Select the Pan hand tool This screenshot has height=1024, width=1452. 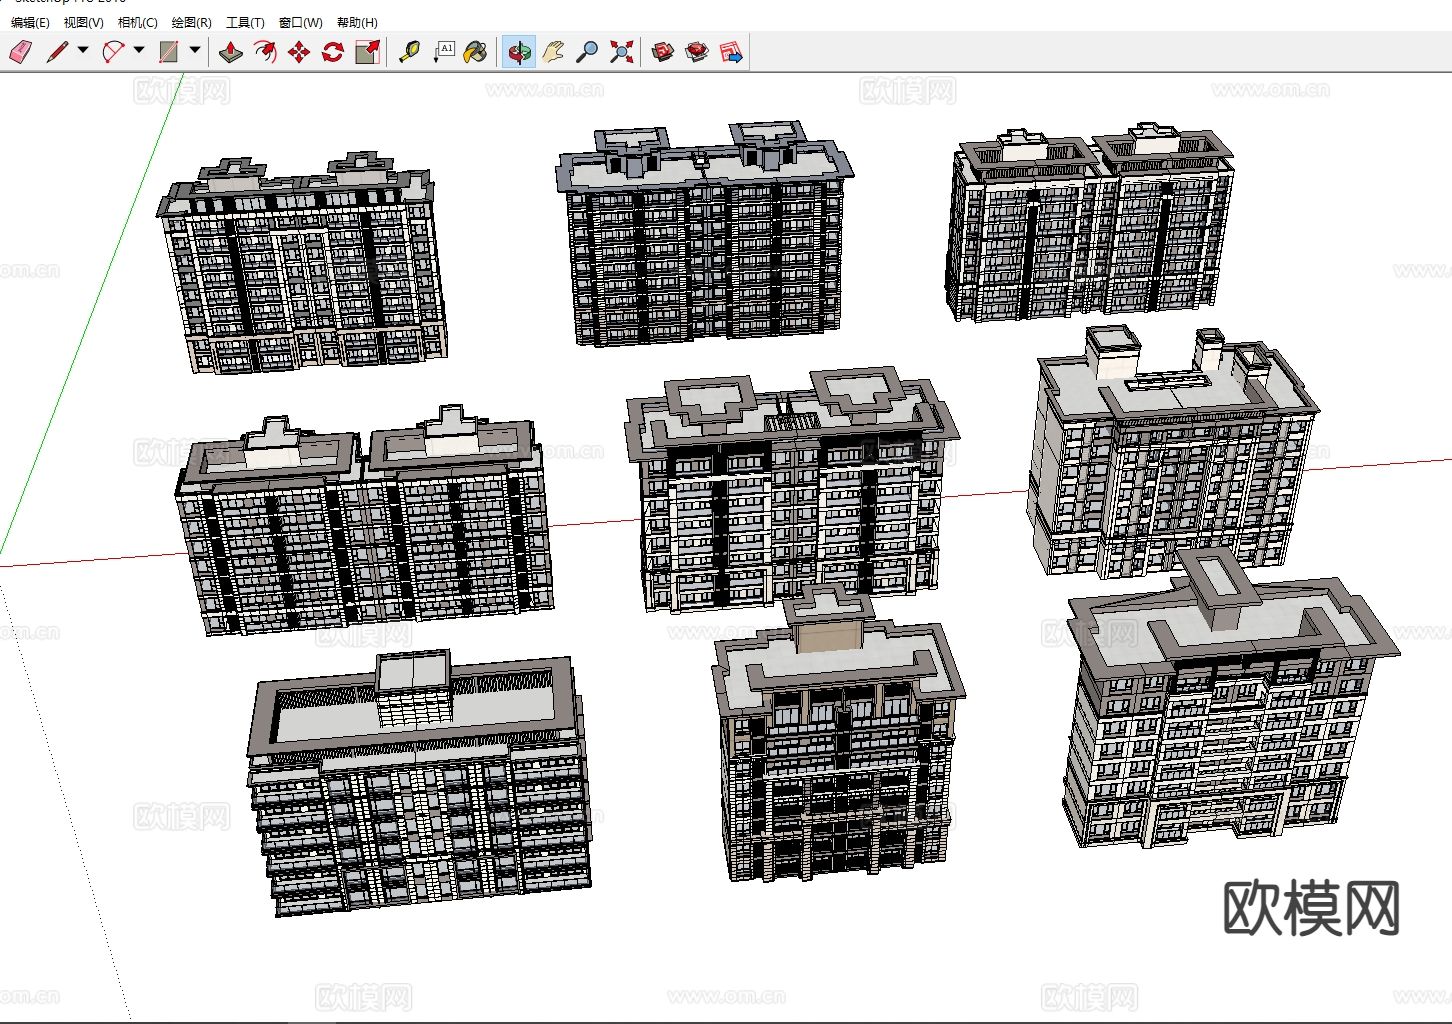click(x=553, y=52)
